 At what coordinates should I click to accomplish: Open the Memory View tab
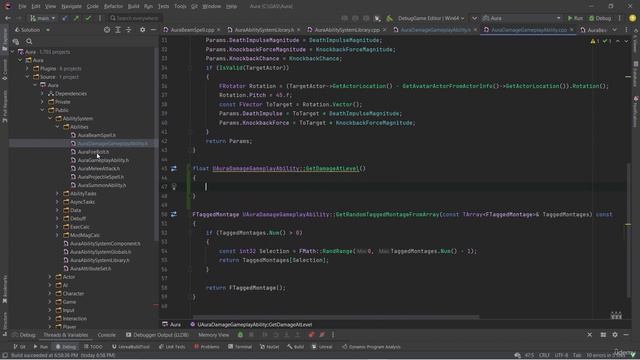pyautogui.click(x=213, y=335)
